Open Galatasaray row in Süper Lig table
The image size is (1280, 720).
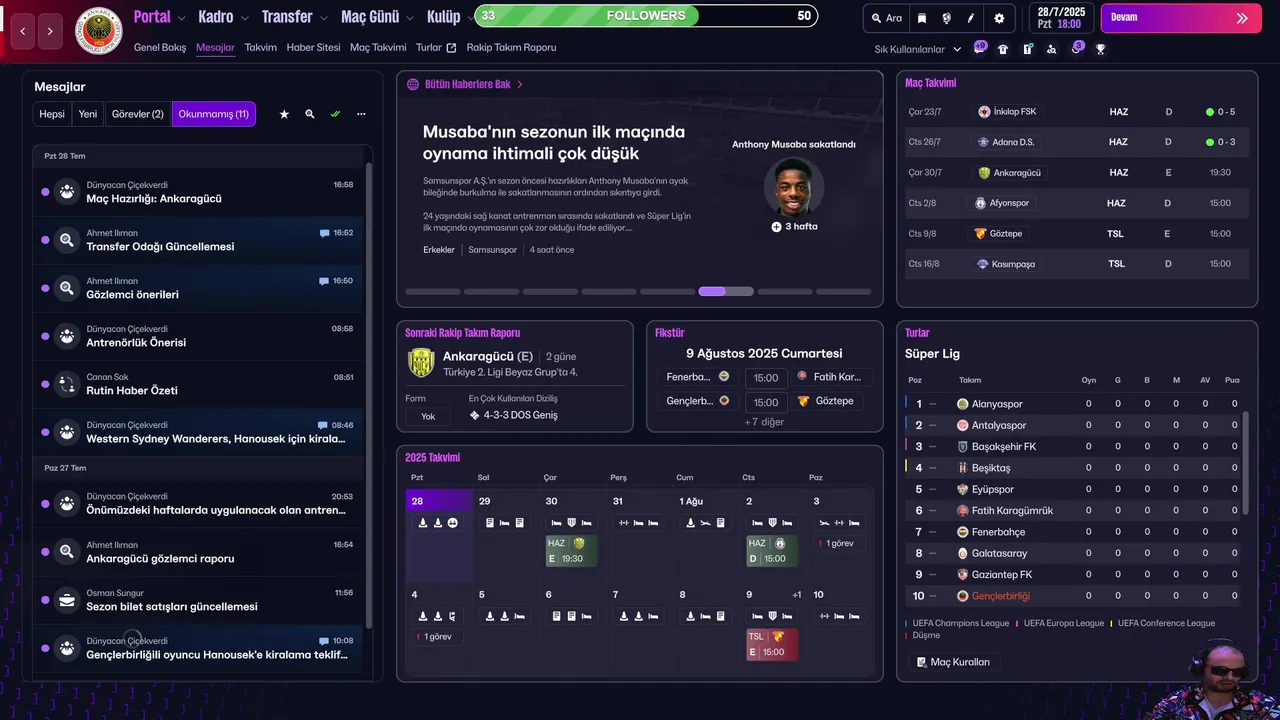pyautogui.click(x=1073, y=553)
